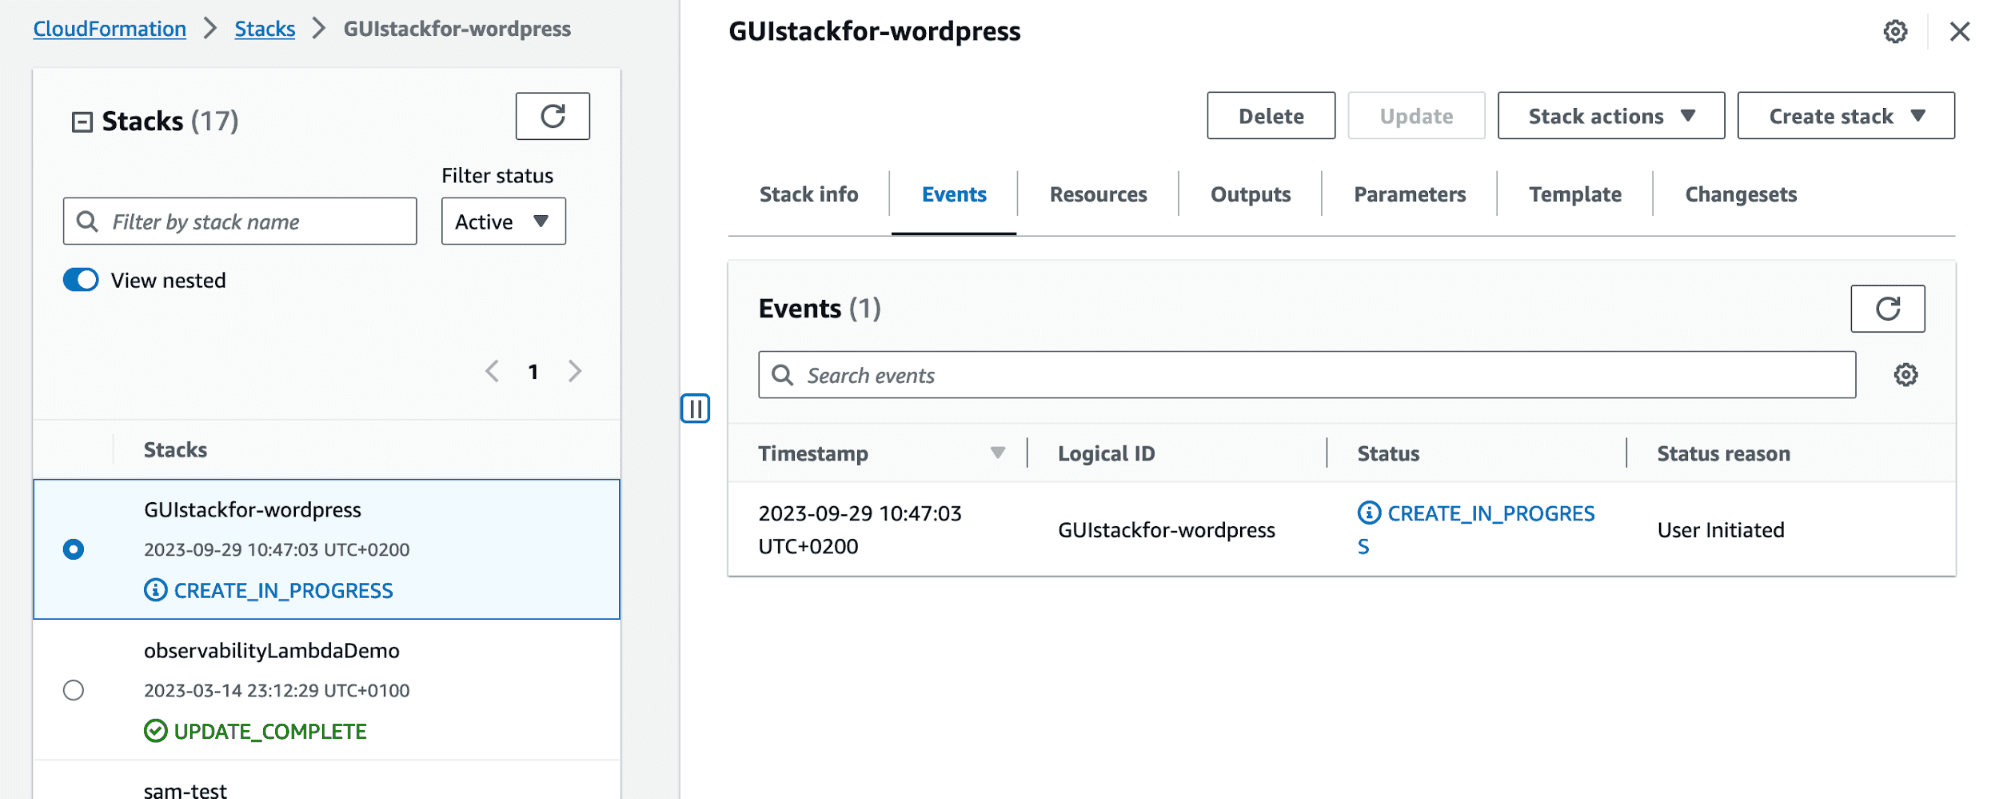Click the split panel resize handle icon
Screen dimensions: 1999x799
[695, 408]
